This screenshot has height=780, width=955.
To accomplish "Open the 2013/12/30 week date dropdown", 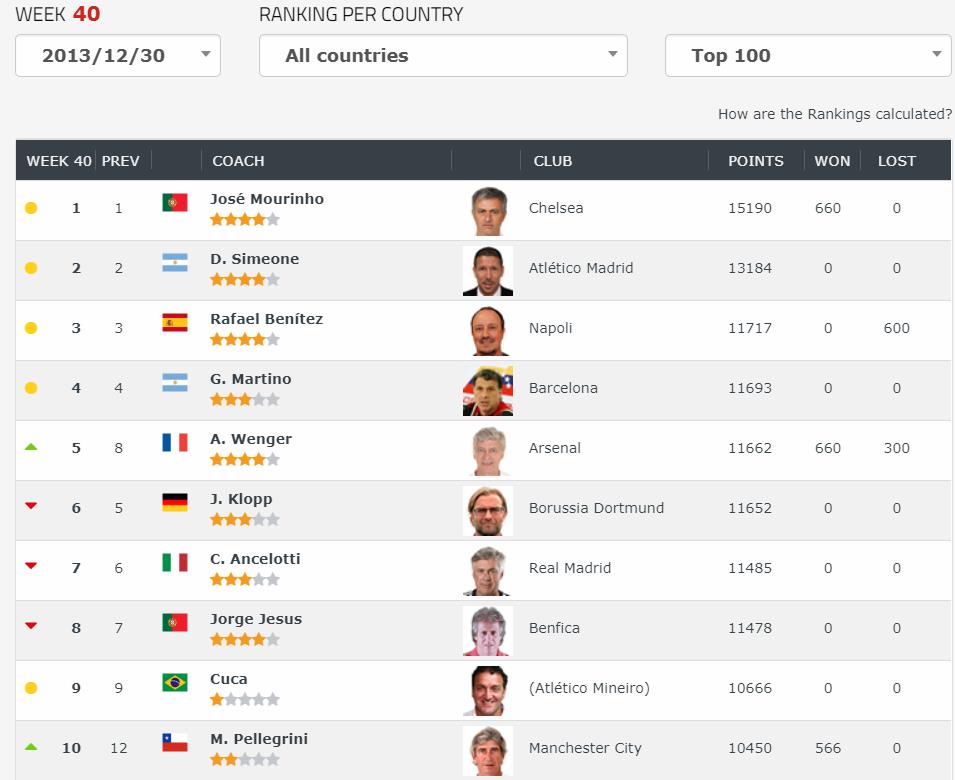I will 118,55.
